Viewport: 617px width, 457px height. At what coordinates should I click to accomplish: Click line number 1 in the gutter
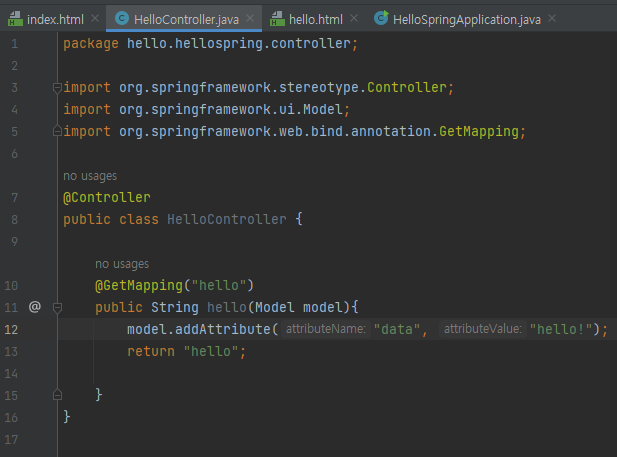tap(15, 43)
